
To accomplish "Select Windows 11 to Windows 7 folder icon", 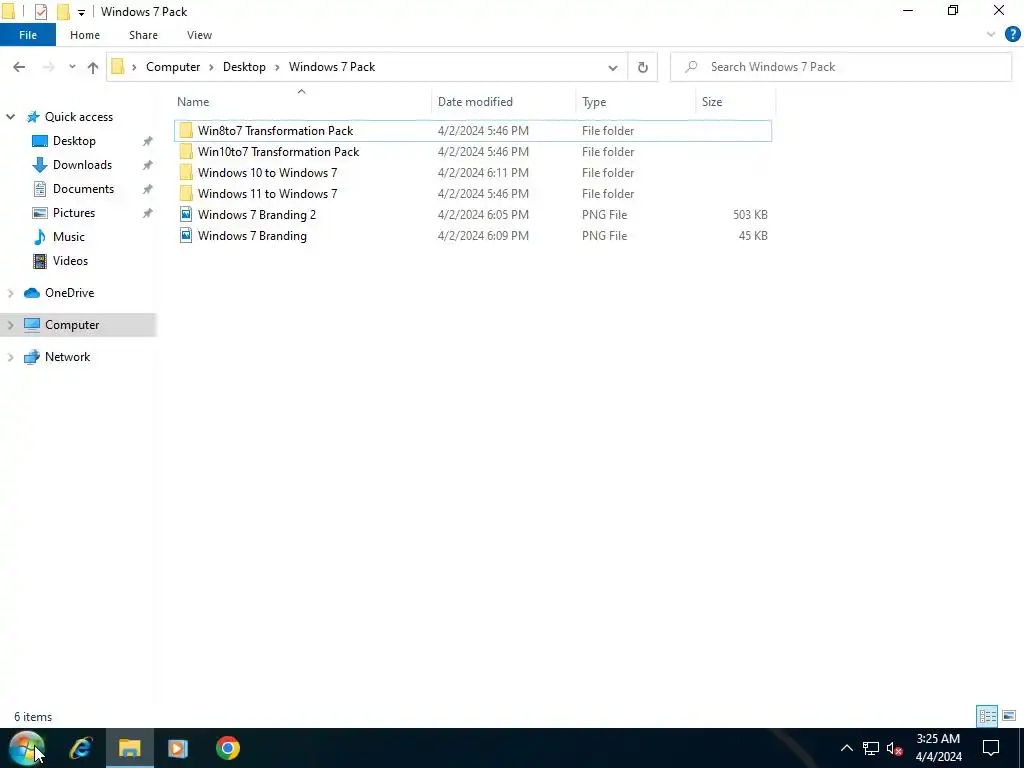I will [x=186, y=193].
